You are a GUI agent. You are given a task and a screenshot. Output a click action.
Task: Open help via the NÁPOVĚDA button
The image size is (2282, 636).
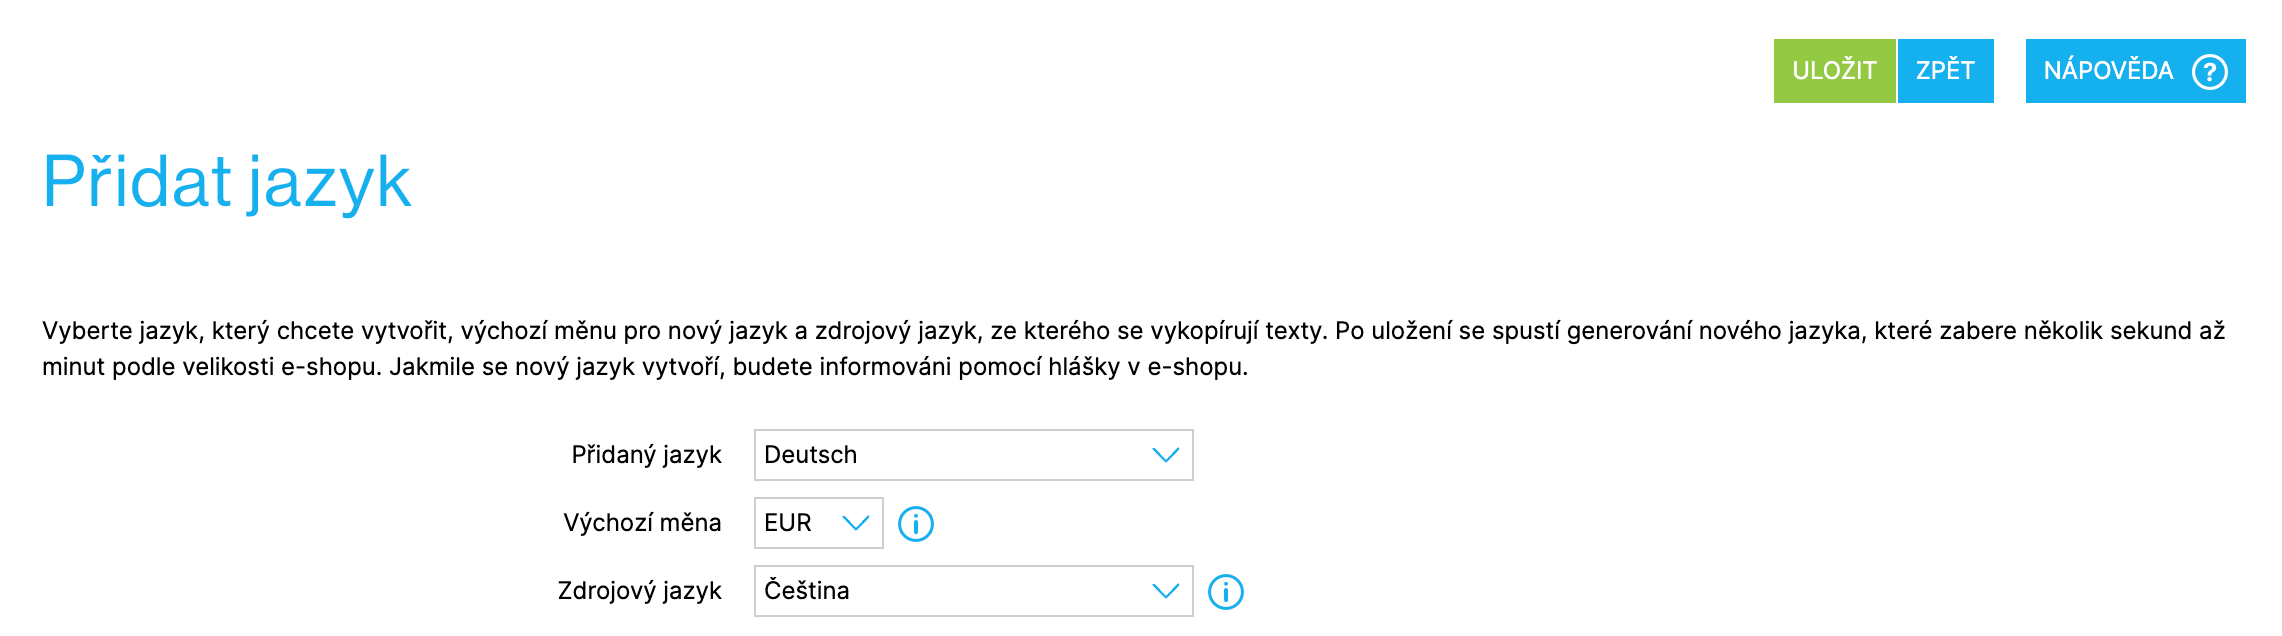pos(2135,71)
